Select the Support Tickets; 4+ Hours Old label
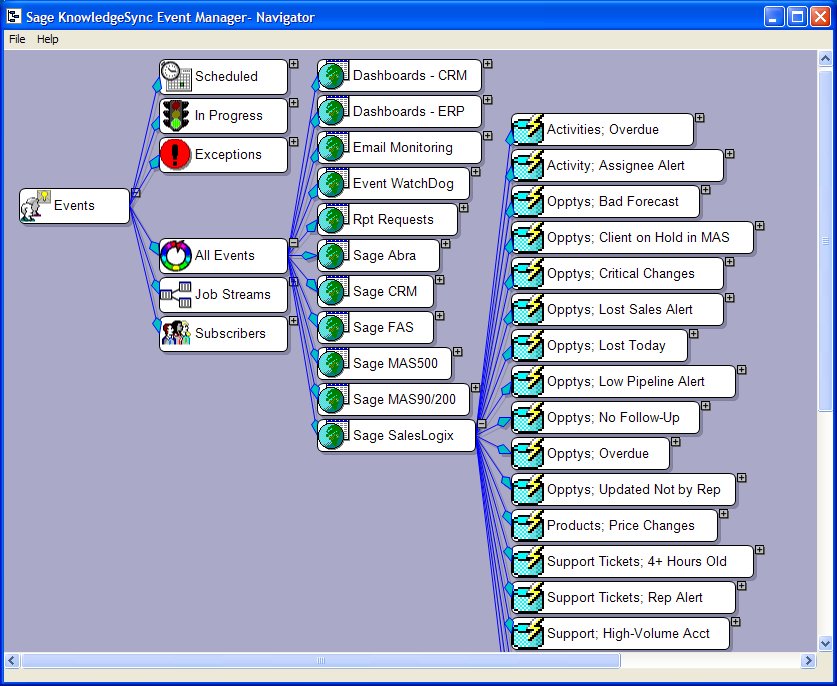The height and width of the screenshot is (686, 837). click(637, 562)
